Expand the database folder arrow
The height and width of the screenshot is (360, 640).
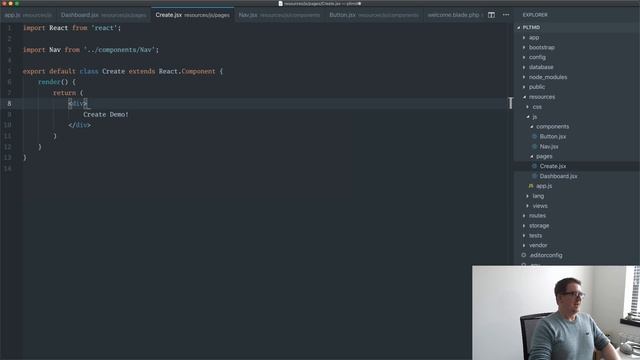(524, 67)
